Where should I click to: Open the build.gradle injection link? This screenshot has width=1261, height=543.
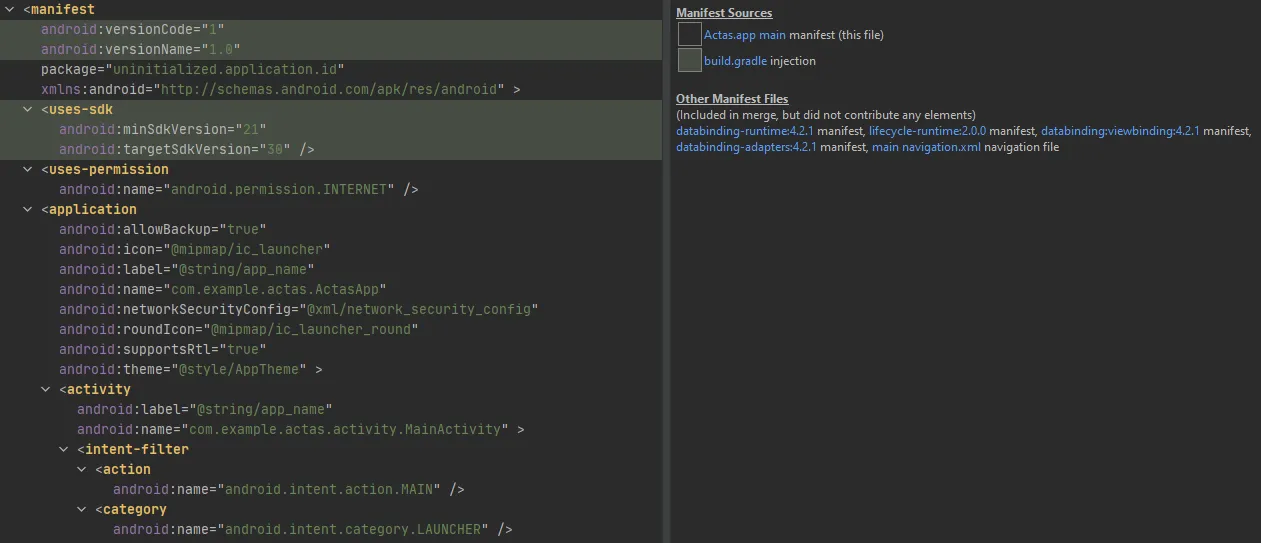(x=735, y=61)
